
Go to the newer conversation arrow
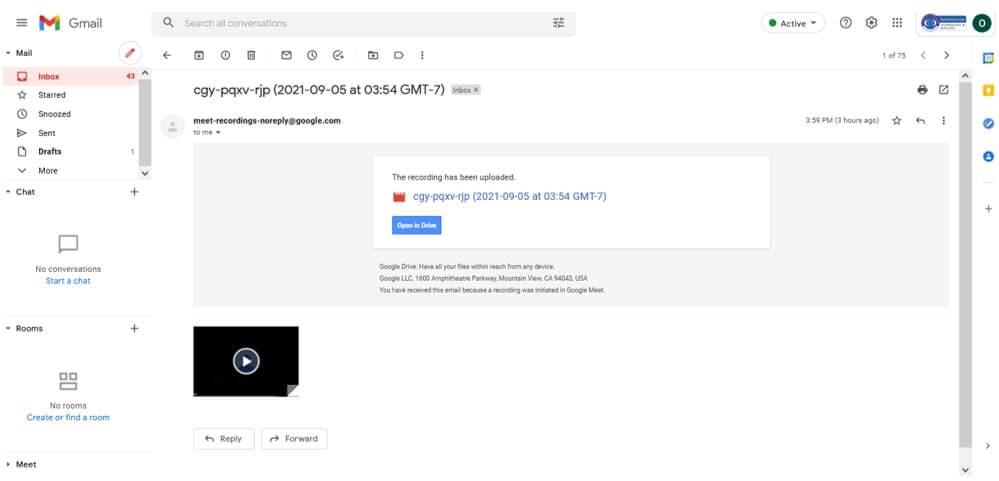tap(923, 55)
